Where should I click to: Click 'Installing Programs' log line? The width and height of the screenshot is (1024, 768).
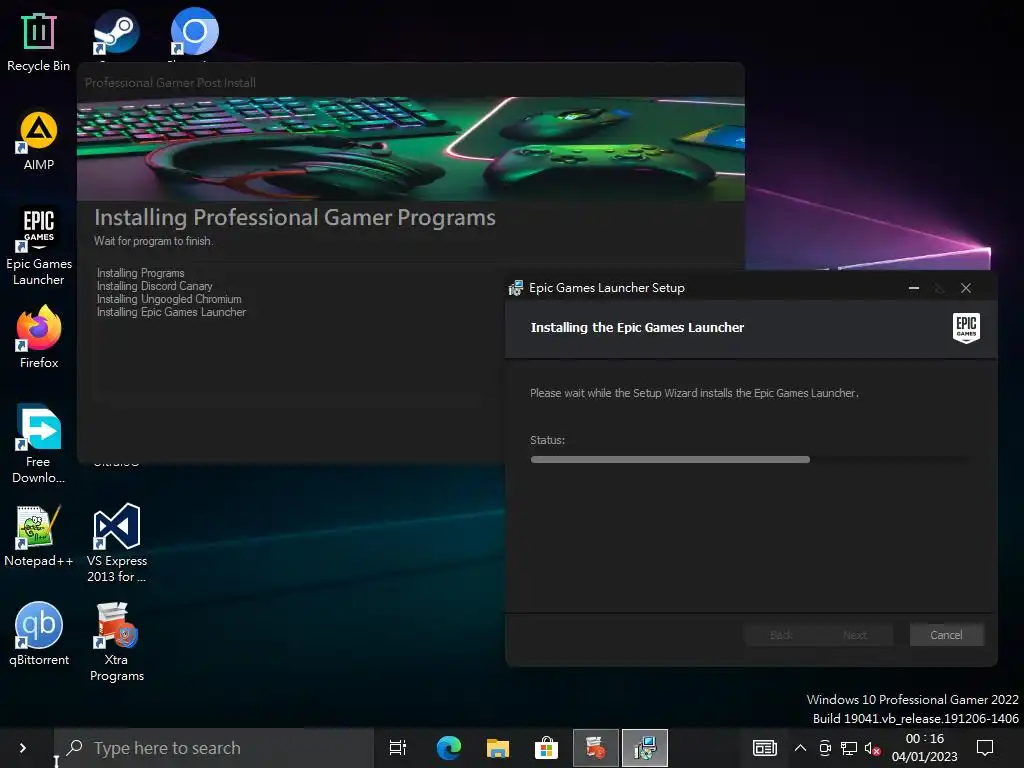(x=140, y=273)
